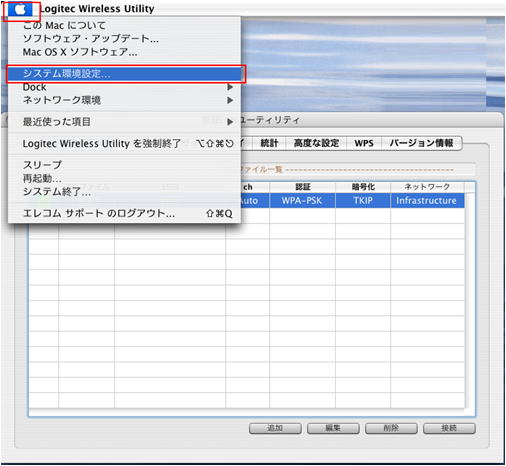Screen dimensions: 506x466
Task: Switch to the 統計 tab
Action: 269,143
